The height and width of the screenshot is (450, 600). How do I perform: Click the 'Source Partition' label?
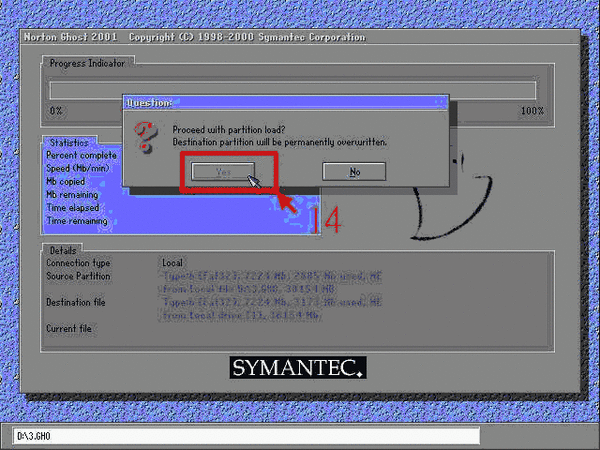78,276
